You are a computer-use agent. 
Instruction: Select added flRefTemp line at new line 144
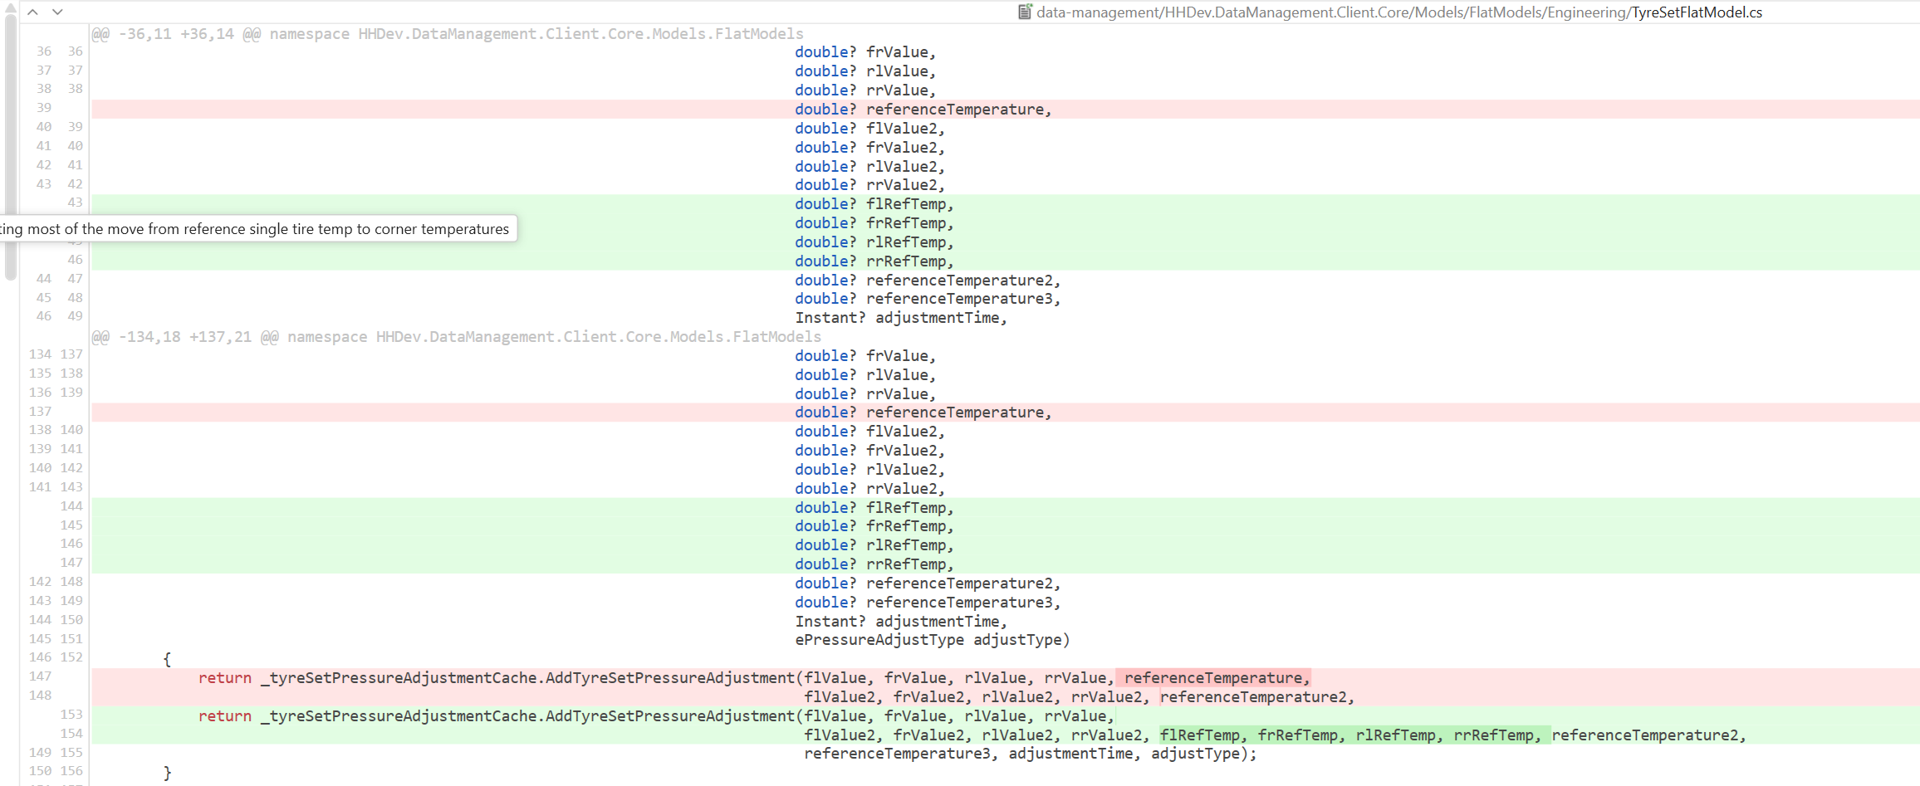[873, 508]
